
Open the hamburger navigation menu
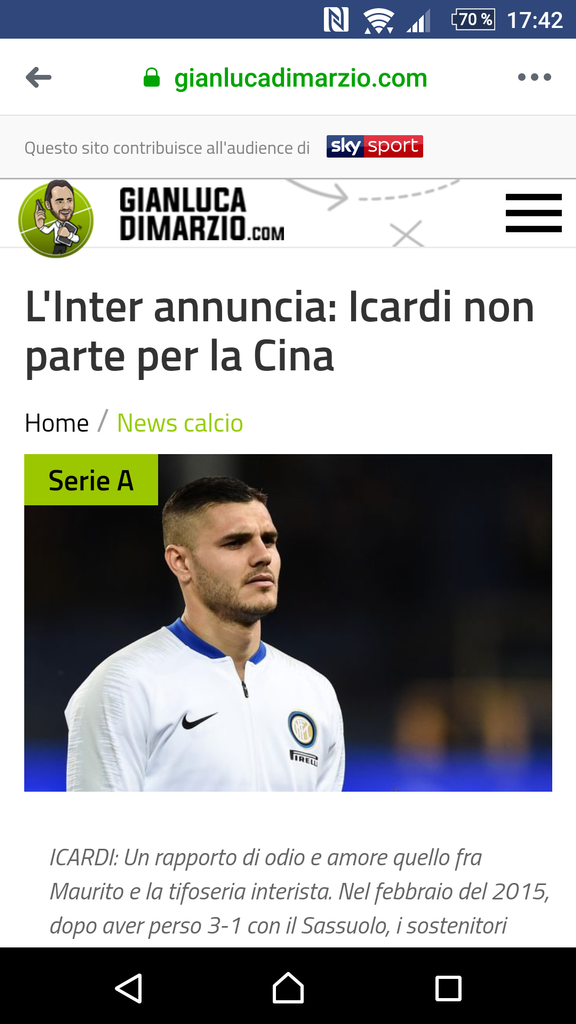point(534,213)
